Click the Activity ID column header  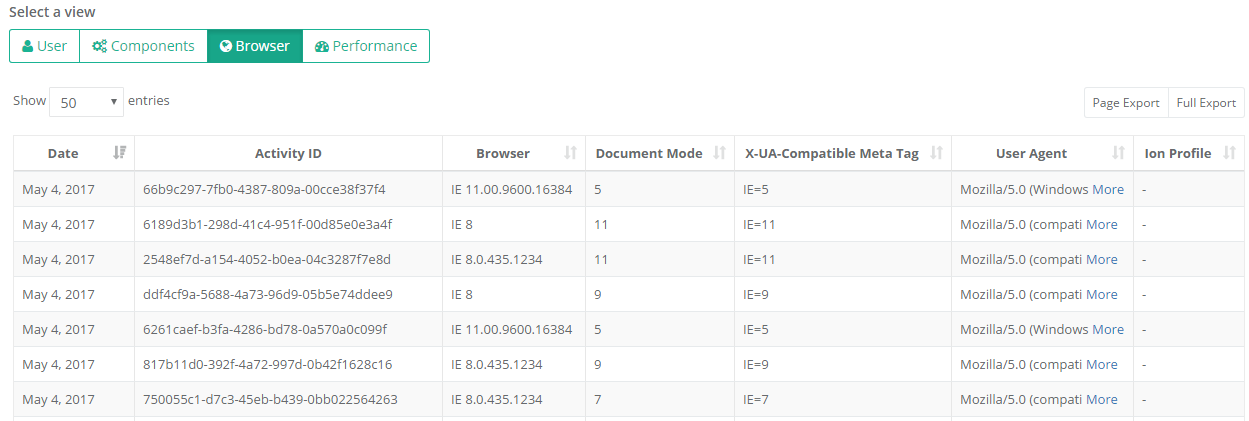click(x=288, y=153)
